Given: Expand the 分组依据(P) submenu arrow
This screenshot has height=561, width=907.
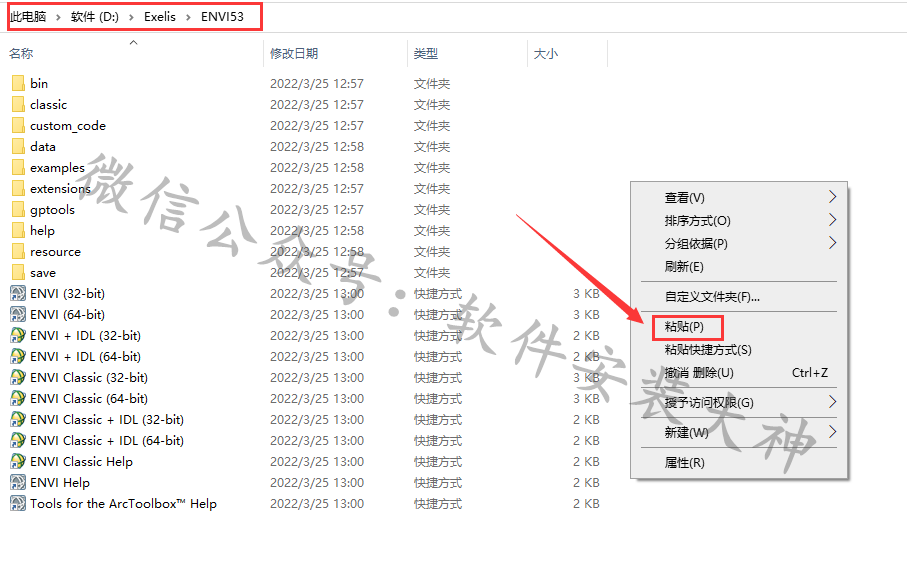Looking at the screenshot, I should click(832, 243).
